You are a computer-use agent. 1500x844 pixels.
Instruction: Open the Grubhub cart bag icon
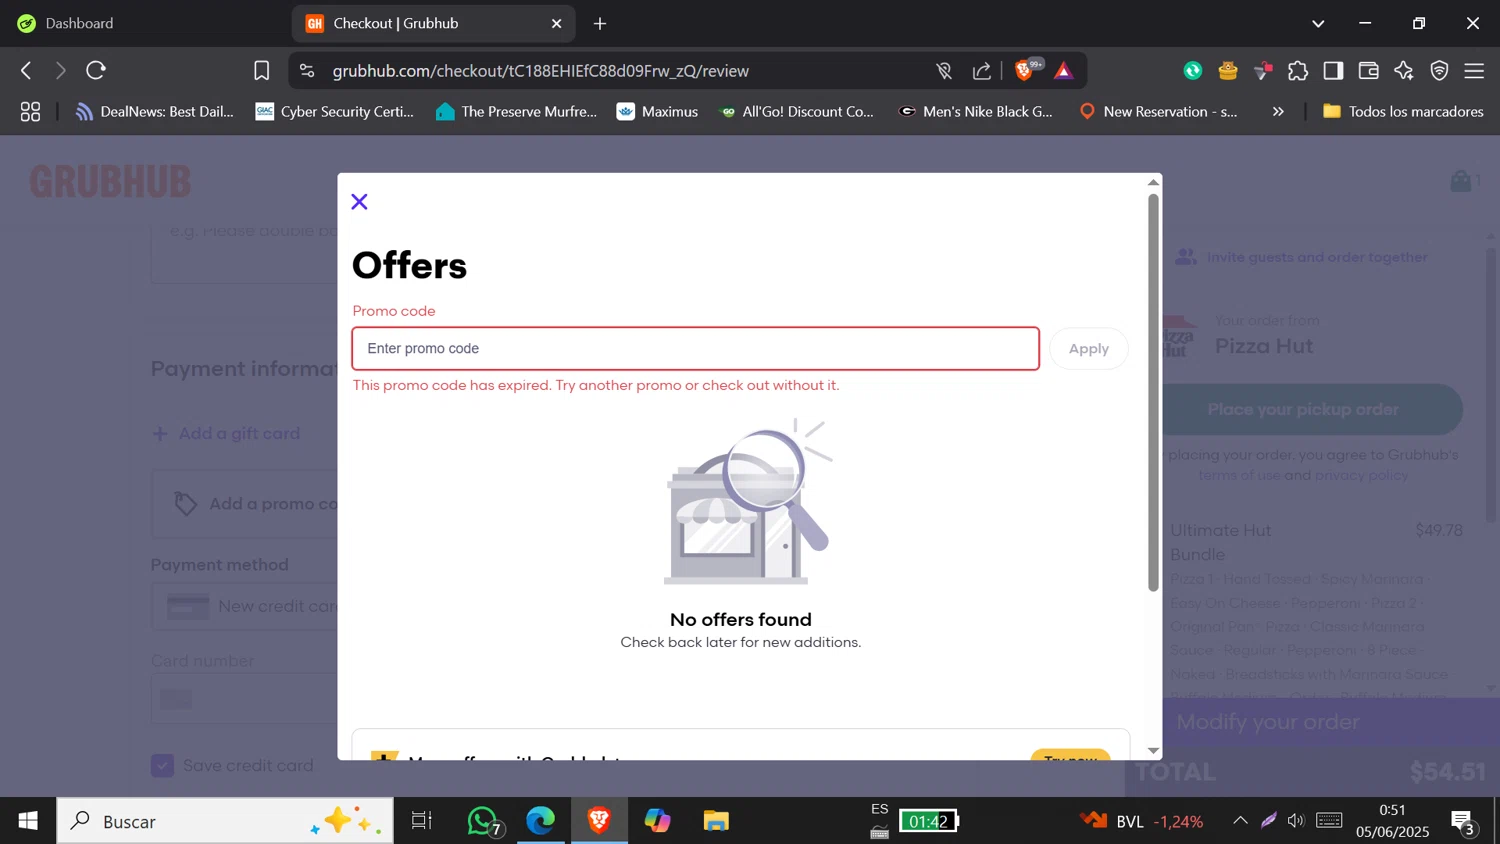point(1461,181)
